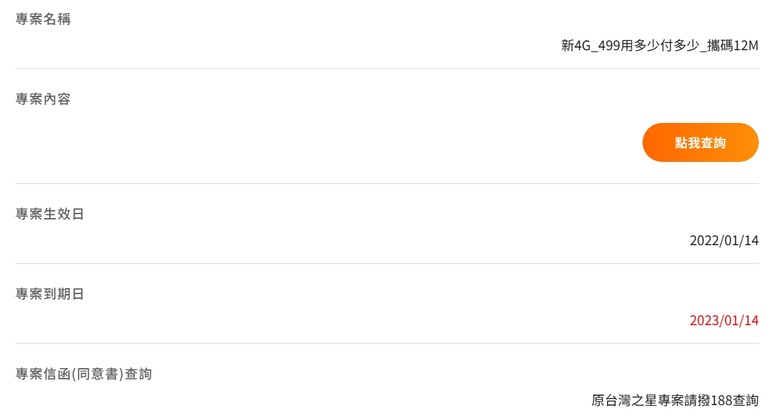Select the 專案名稱 label
780x417 pixels.
click(x=43, y=19)
